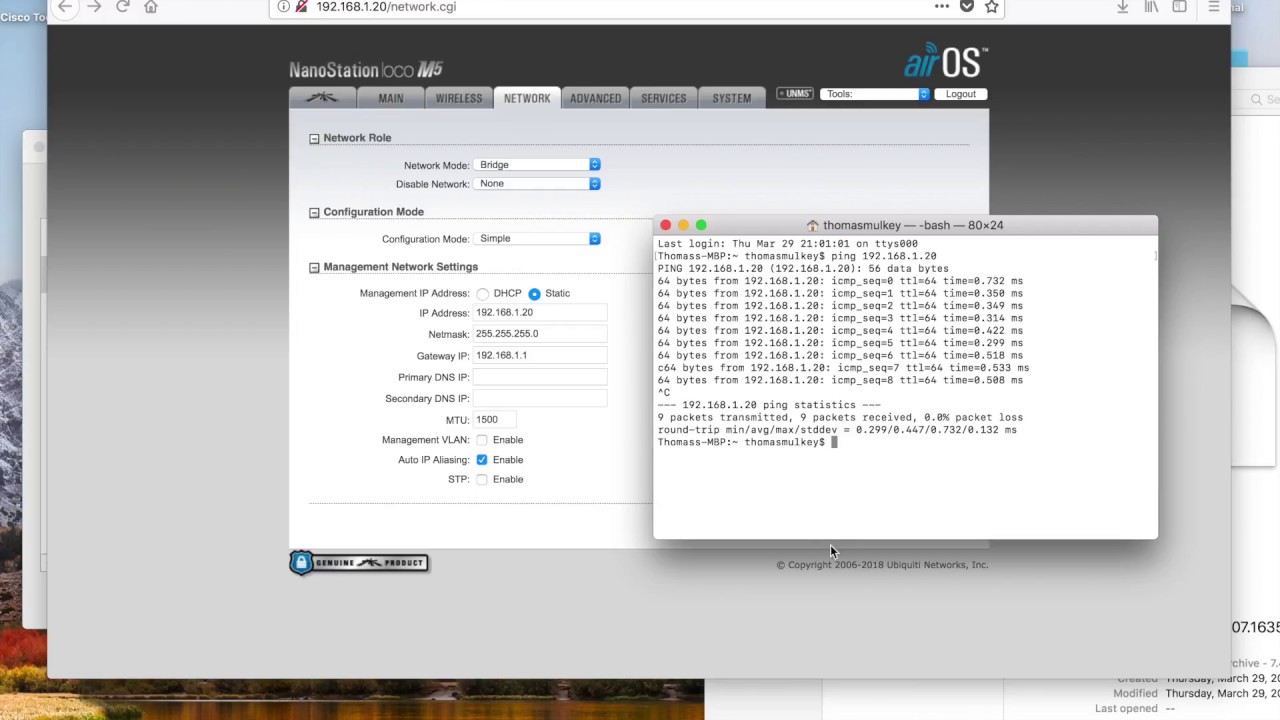The width and height of the screenshot is (1280, 720).
Task: Collapse the Network Role section
Action: click(314, 138)
